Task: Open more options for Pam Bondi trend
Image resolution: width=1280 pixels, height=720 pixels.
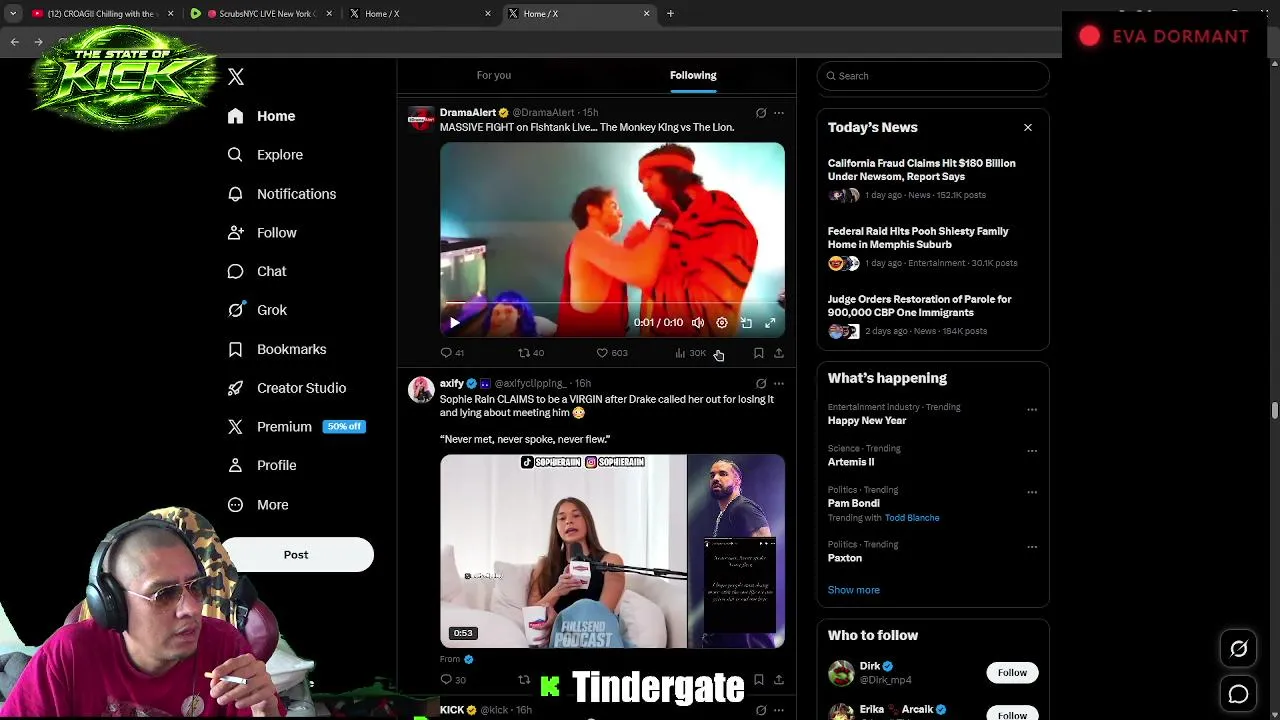Action: (x=1032, y=492)
